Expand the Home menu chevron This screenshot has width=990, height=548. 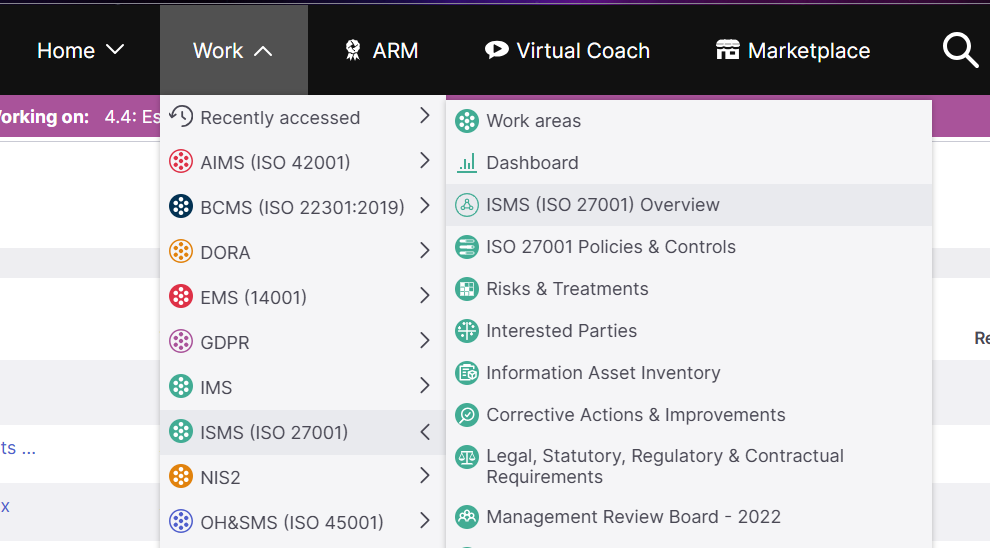[115, 50]
